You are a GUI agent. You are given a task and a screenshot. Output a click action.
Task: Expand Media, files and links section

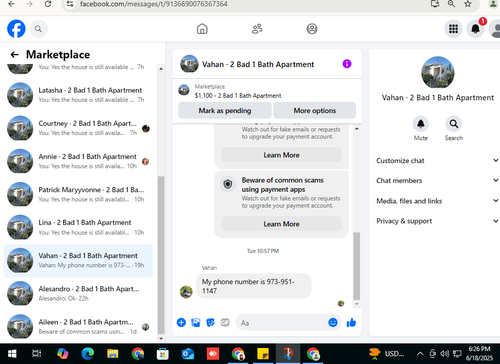tap(437, 201)
